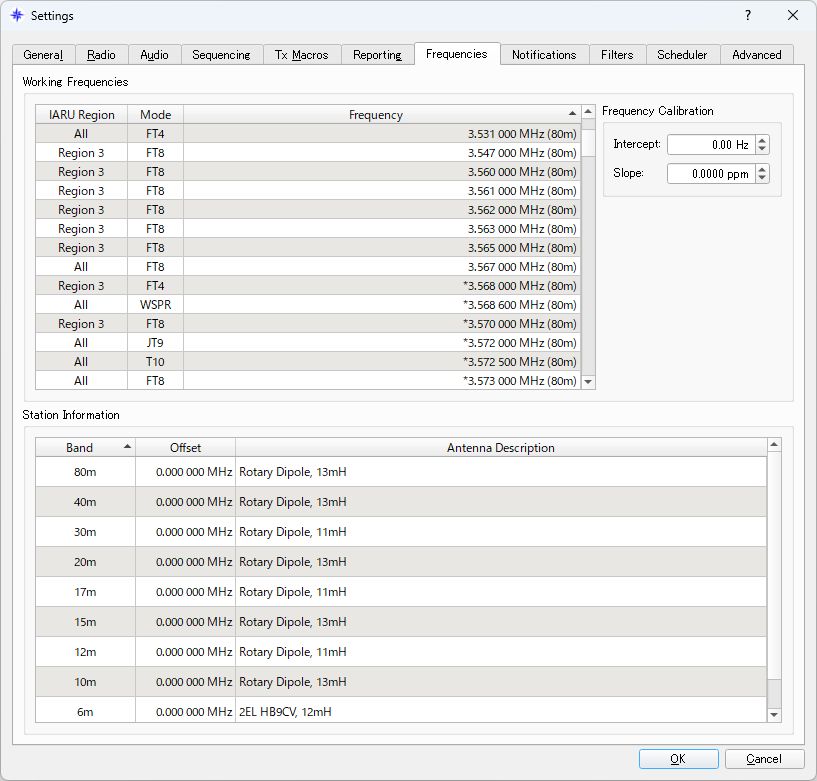Image resolution: width=817 pixels, height=781 pixels.
Task: View the Tx Macros tab
Action: click(x=302, y=55)
